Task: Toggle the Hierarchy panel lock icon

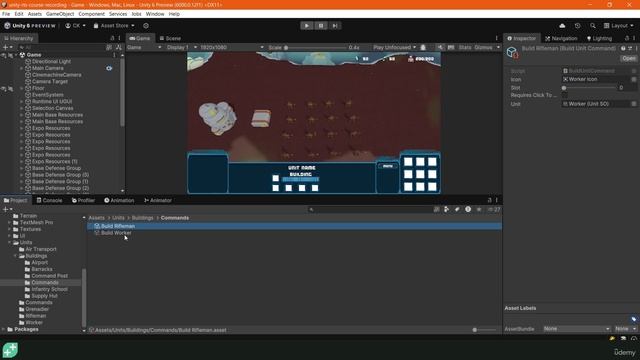Action: click(112, 38)
